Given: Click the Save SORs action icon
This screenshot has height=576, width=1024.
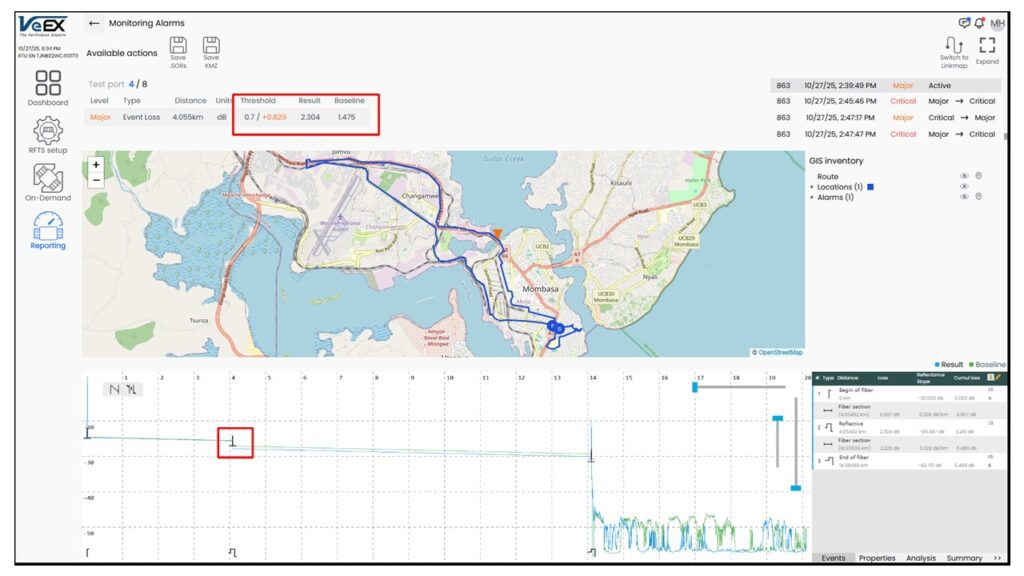Looking at the screenshot, I should coord(178,45).
